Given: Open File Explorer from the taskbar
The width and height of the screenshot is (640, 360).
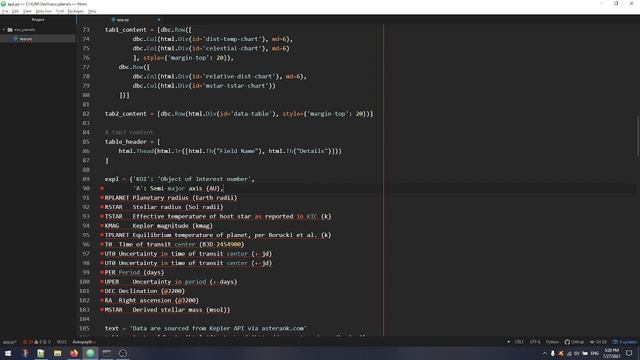Looking at the screenshot, I should [x=58, y=353].
